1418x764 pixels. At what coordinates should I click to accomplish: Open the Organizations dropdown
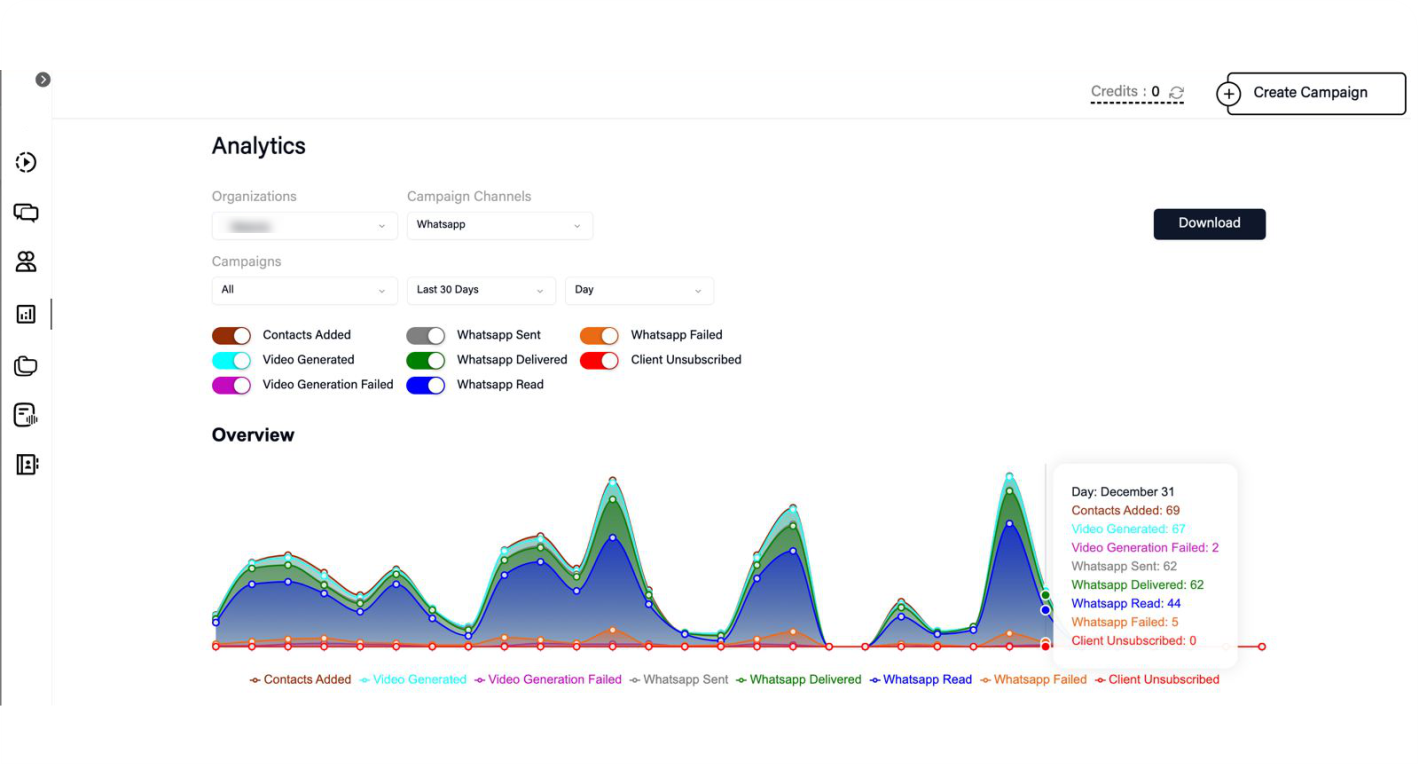[x=304, y=226]
